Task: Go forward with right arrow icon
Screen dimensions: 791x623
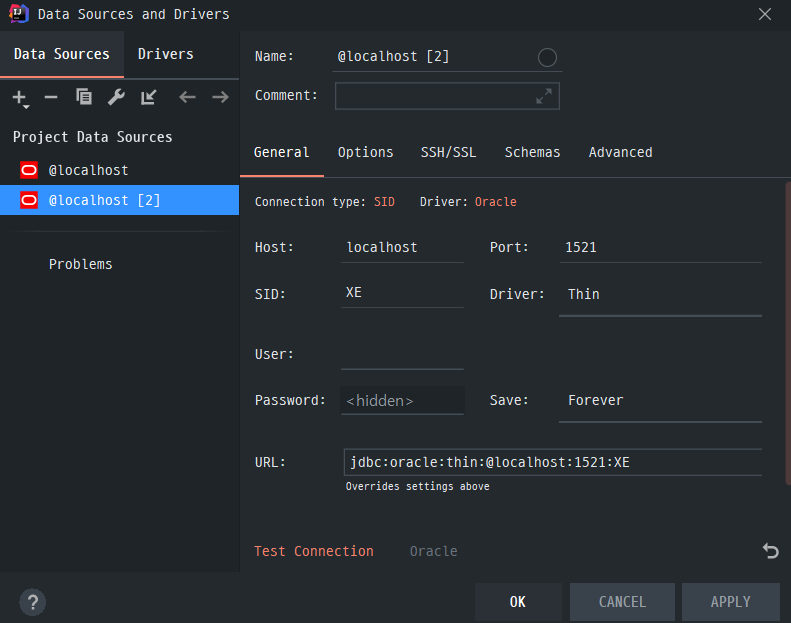Action: click(220, 97)
